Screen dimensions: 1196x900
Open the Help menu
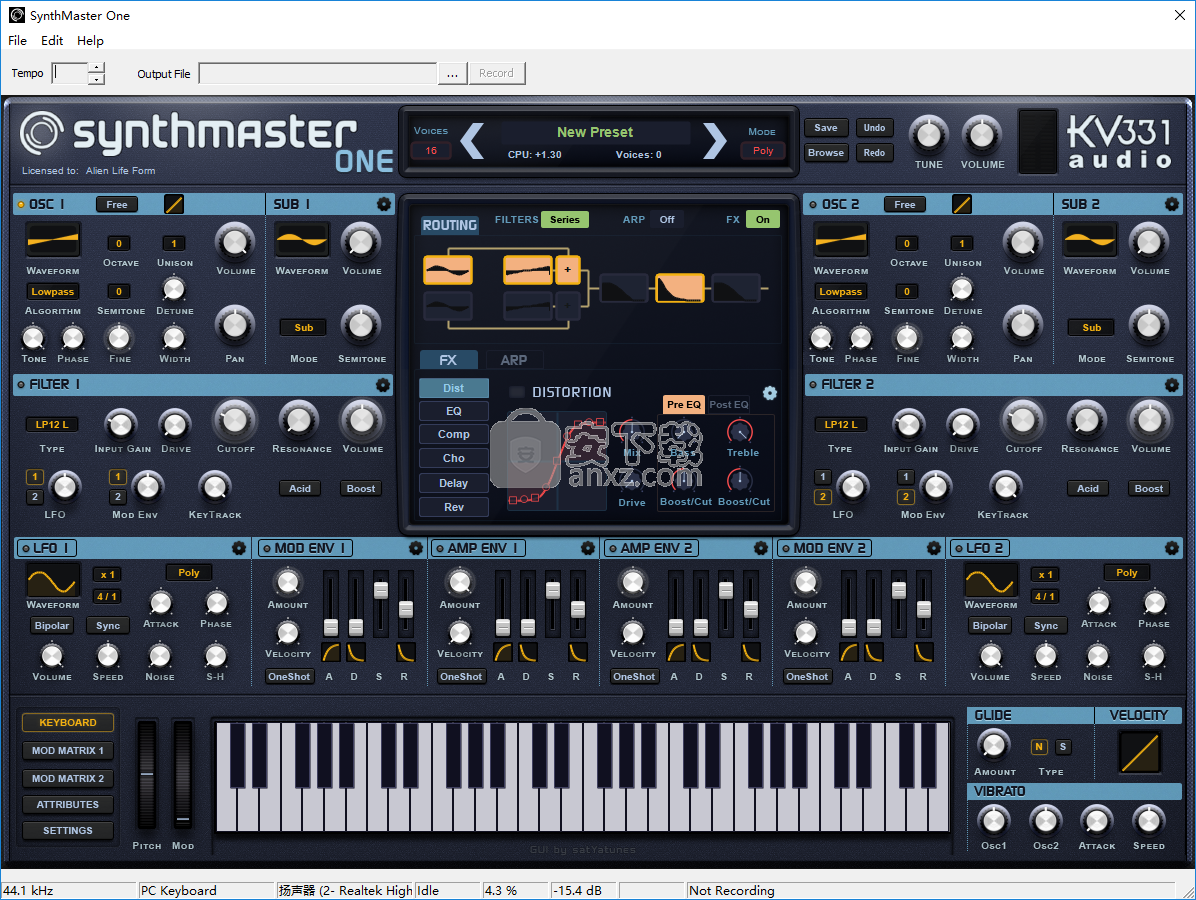tap(90, 40)
